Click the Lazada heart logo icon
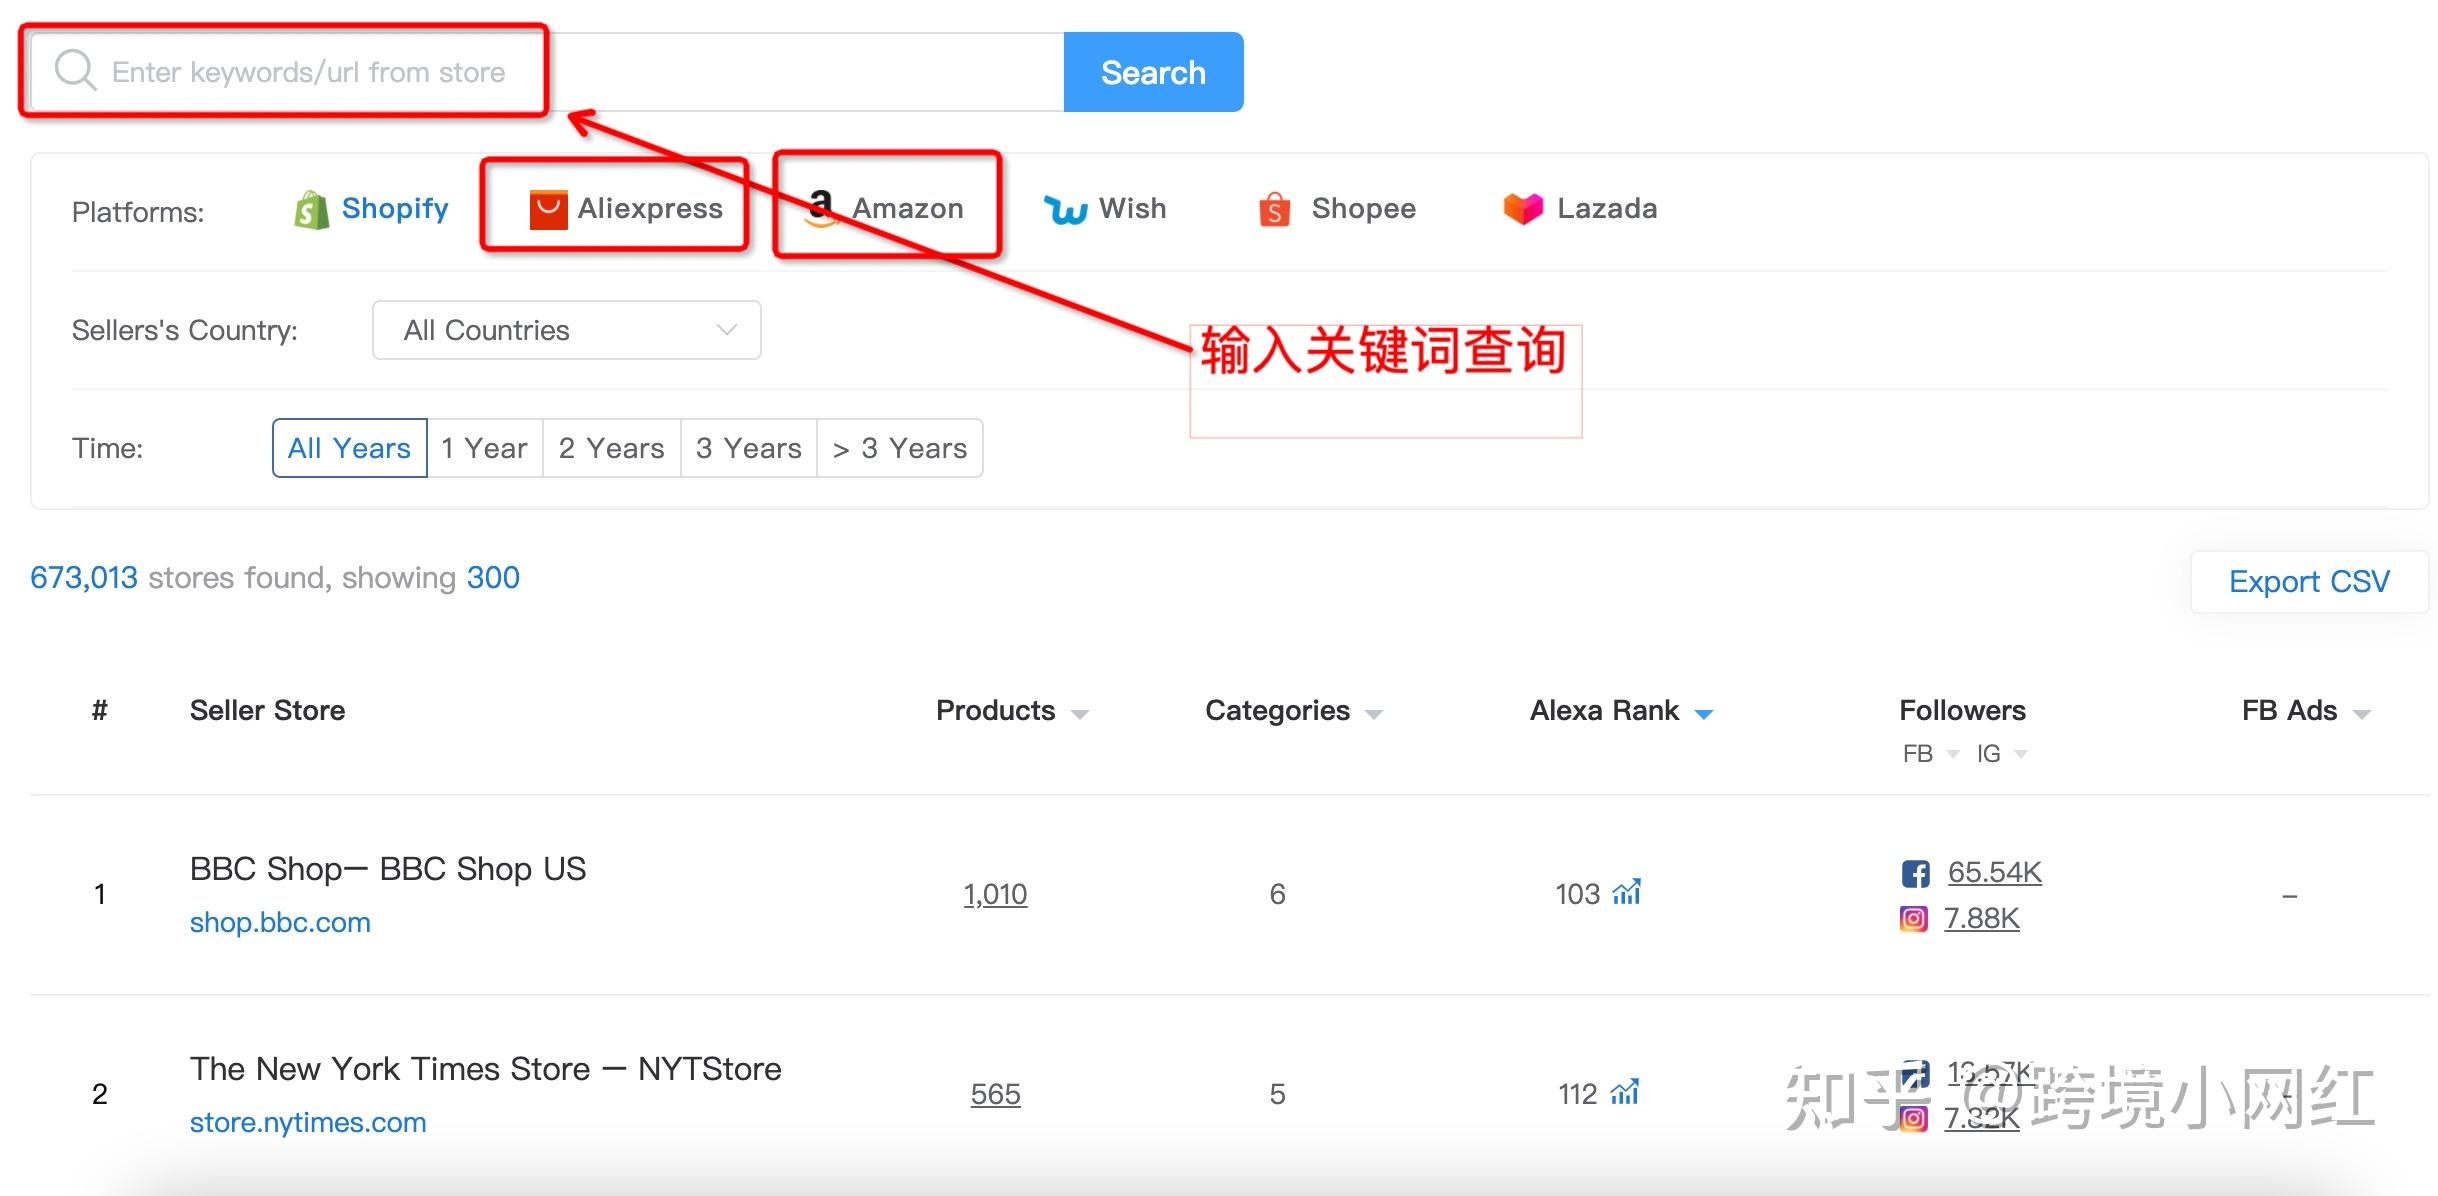 tap(1523, 208)
